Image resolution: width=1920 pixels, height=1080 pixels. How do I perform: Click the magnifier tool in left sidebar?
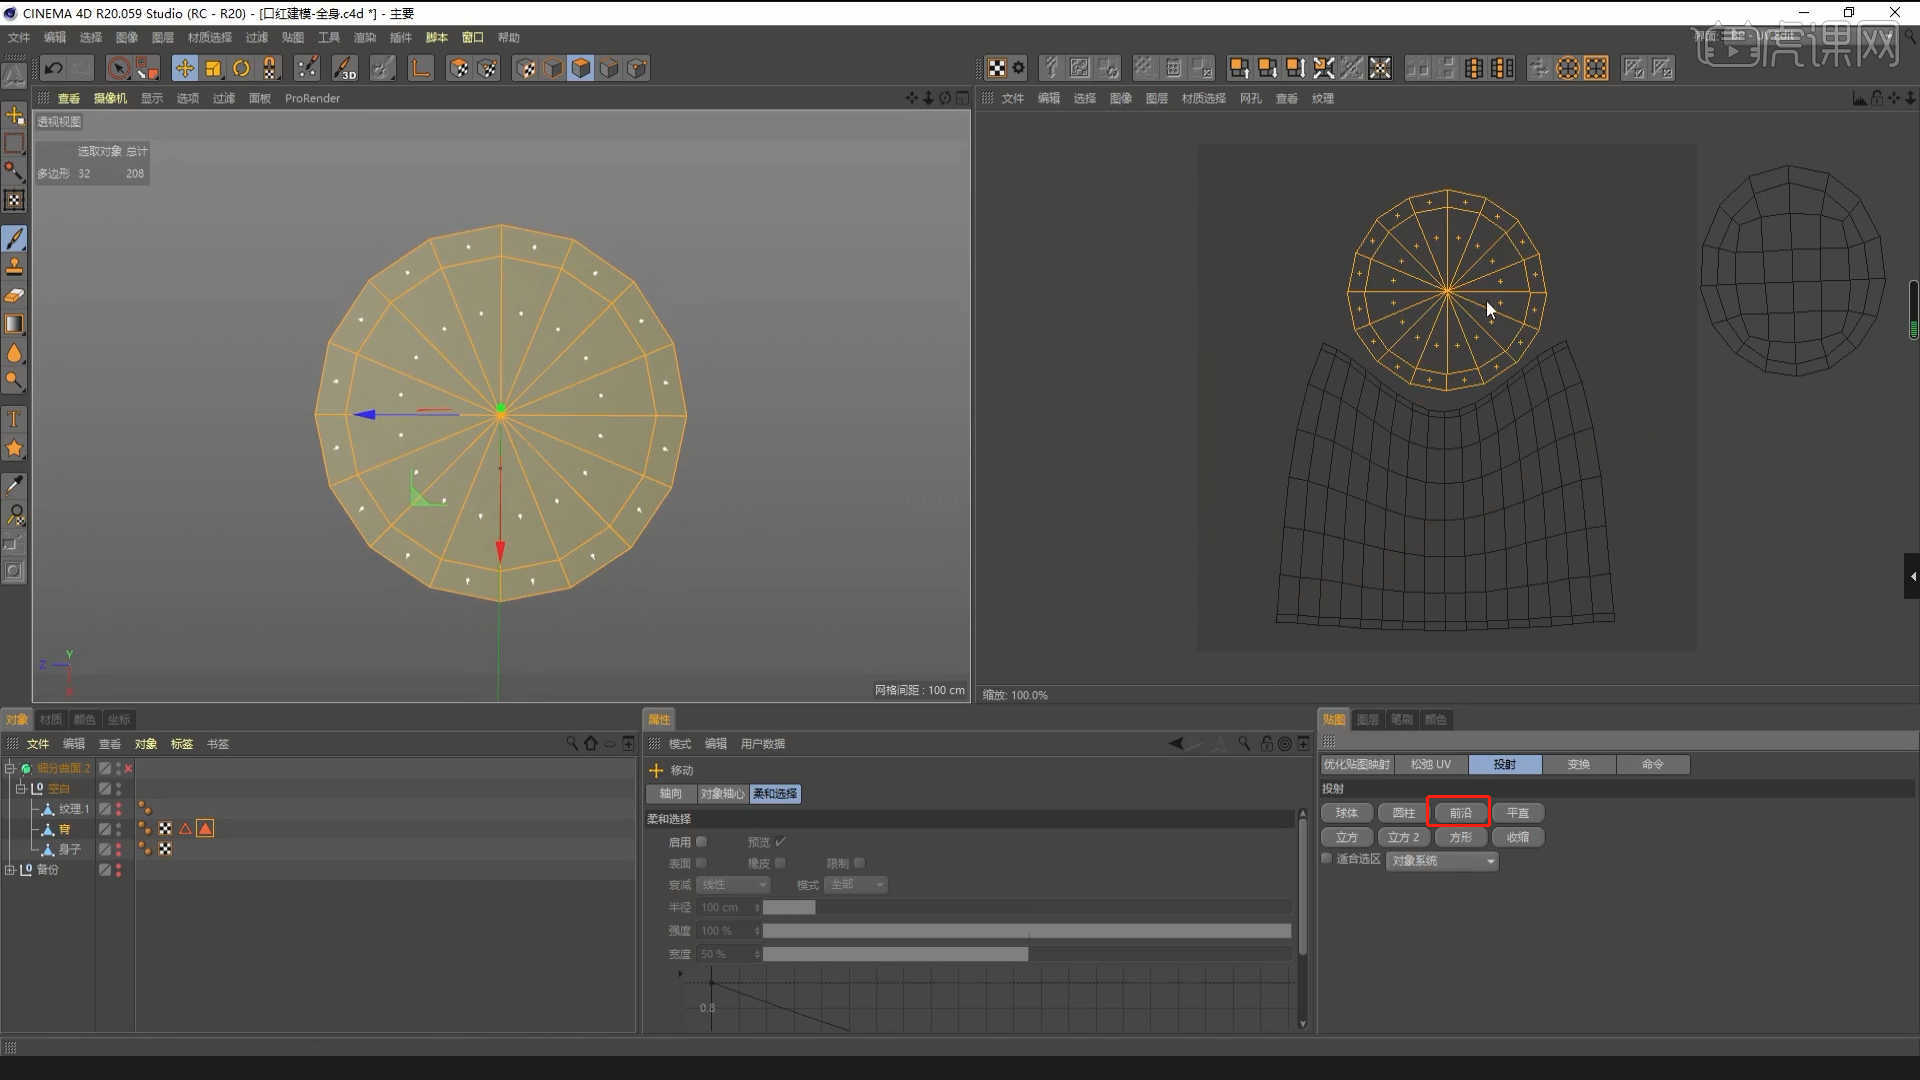(x=14, y=515)
